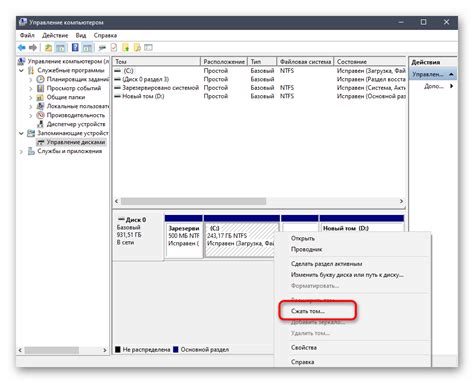
Task: Click the Диспетчер устройств icon
Action: [x=40, y=124]
